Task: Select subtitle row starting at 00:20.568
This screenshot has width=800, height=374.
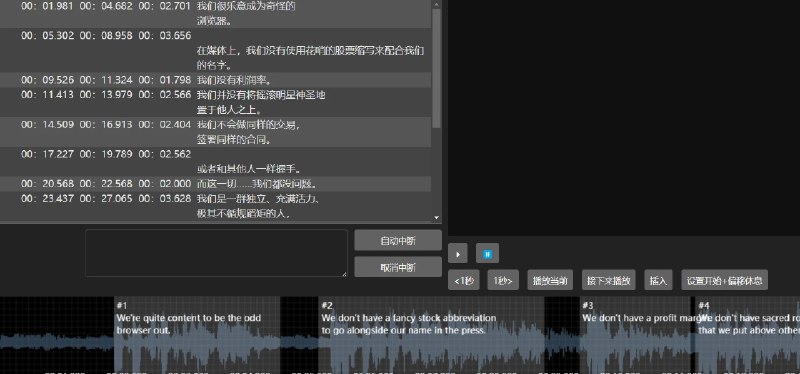Action: coord(215,184)
